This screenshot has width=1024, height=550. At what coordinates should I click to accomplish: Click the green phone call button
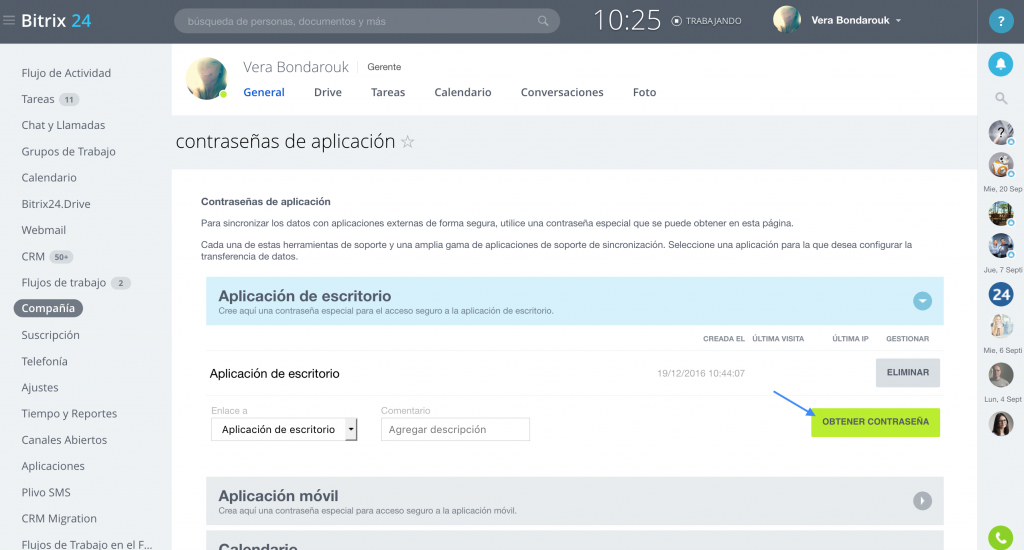[x=1000, y=538]
